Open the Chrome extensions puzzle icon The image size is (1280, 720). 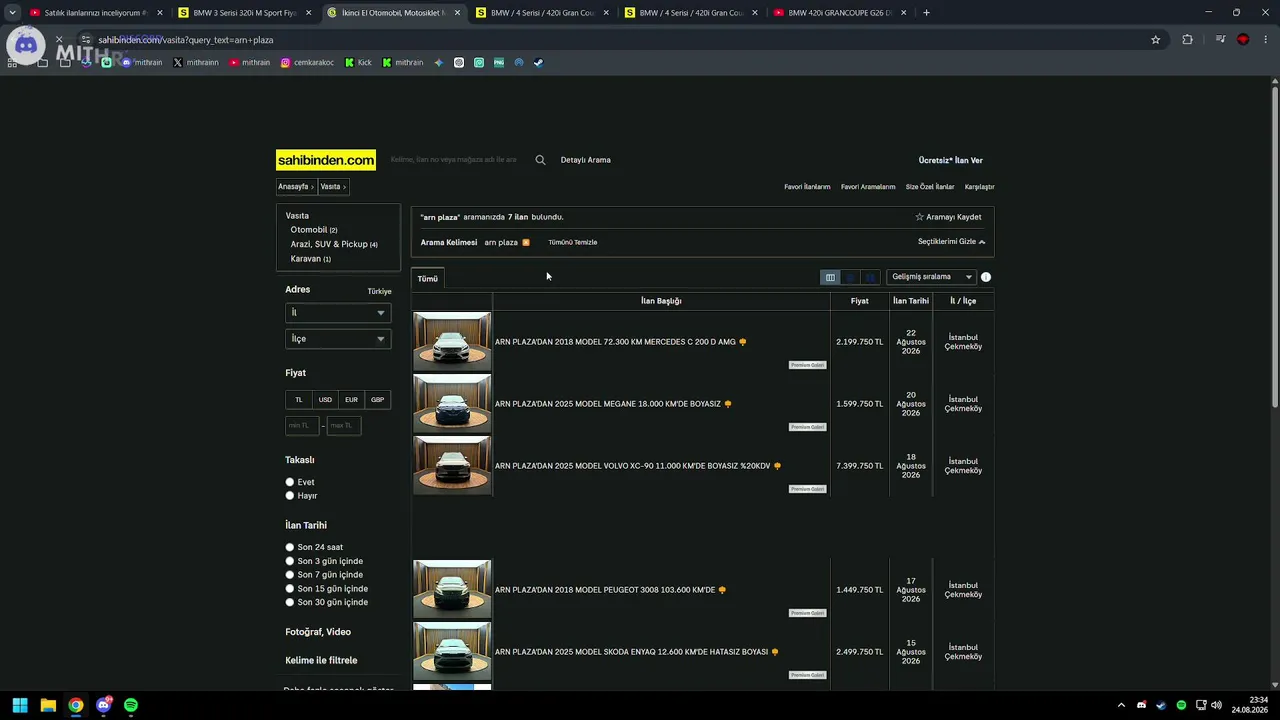(x=1187, y=40)
